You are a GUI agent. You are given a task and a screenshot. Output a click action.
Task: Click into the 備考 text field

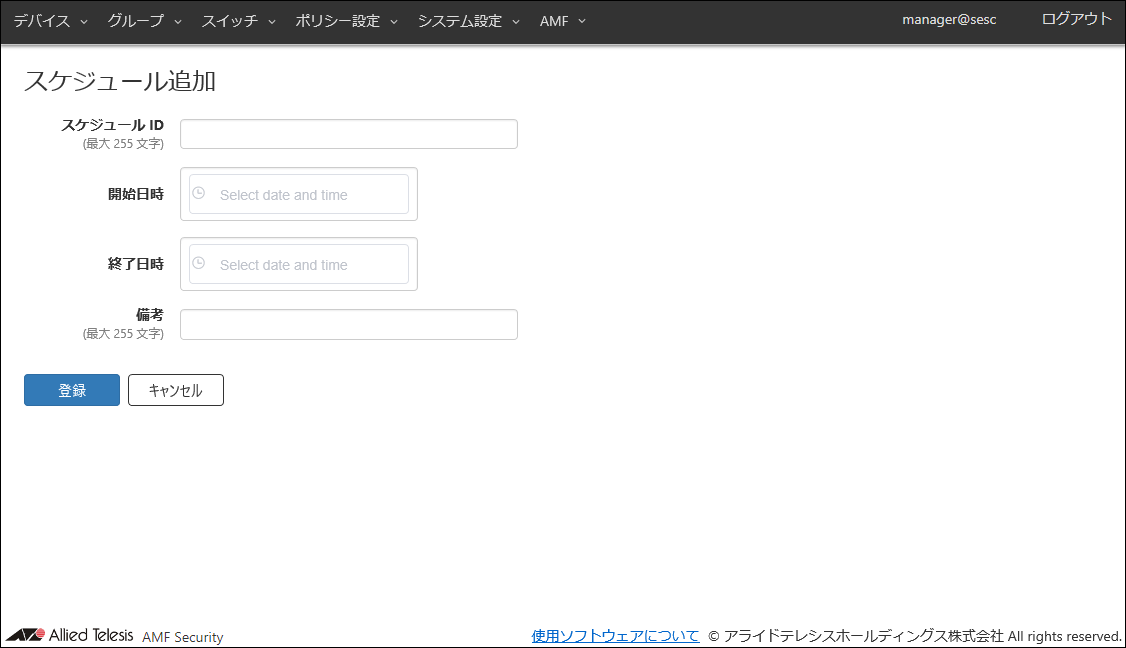[349, 324]
